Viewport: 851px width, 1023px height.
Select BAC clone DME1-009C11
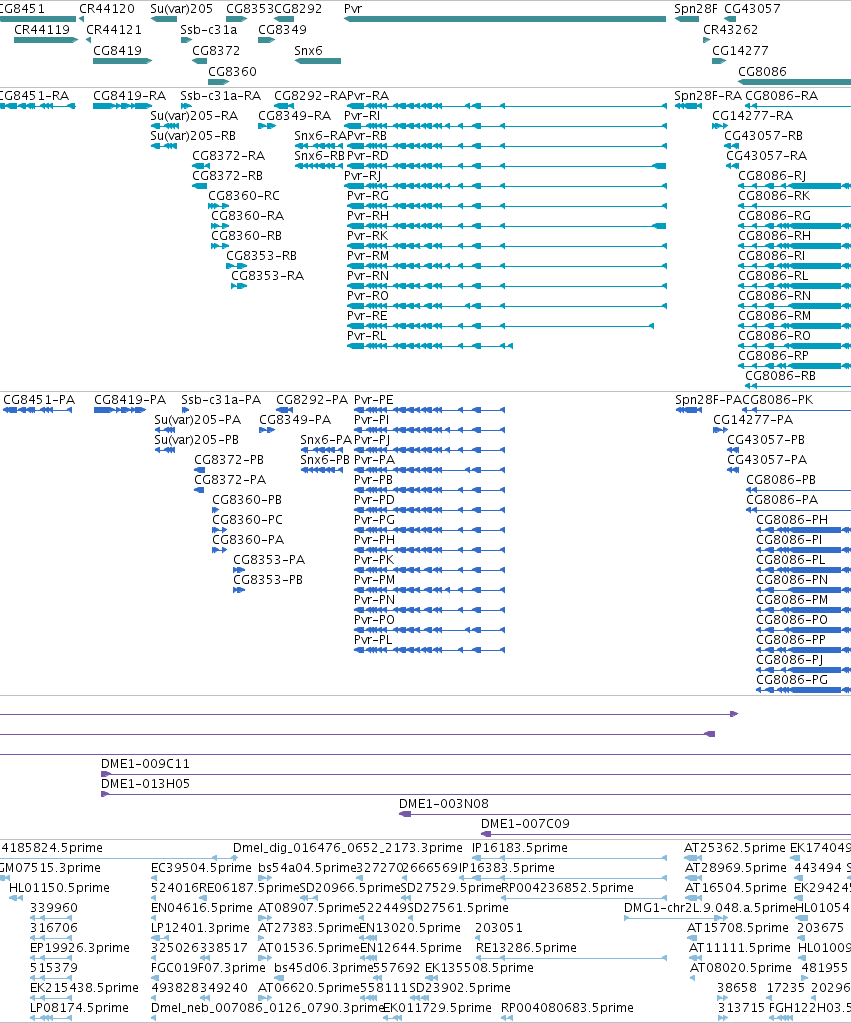[x=145, y=763]
